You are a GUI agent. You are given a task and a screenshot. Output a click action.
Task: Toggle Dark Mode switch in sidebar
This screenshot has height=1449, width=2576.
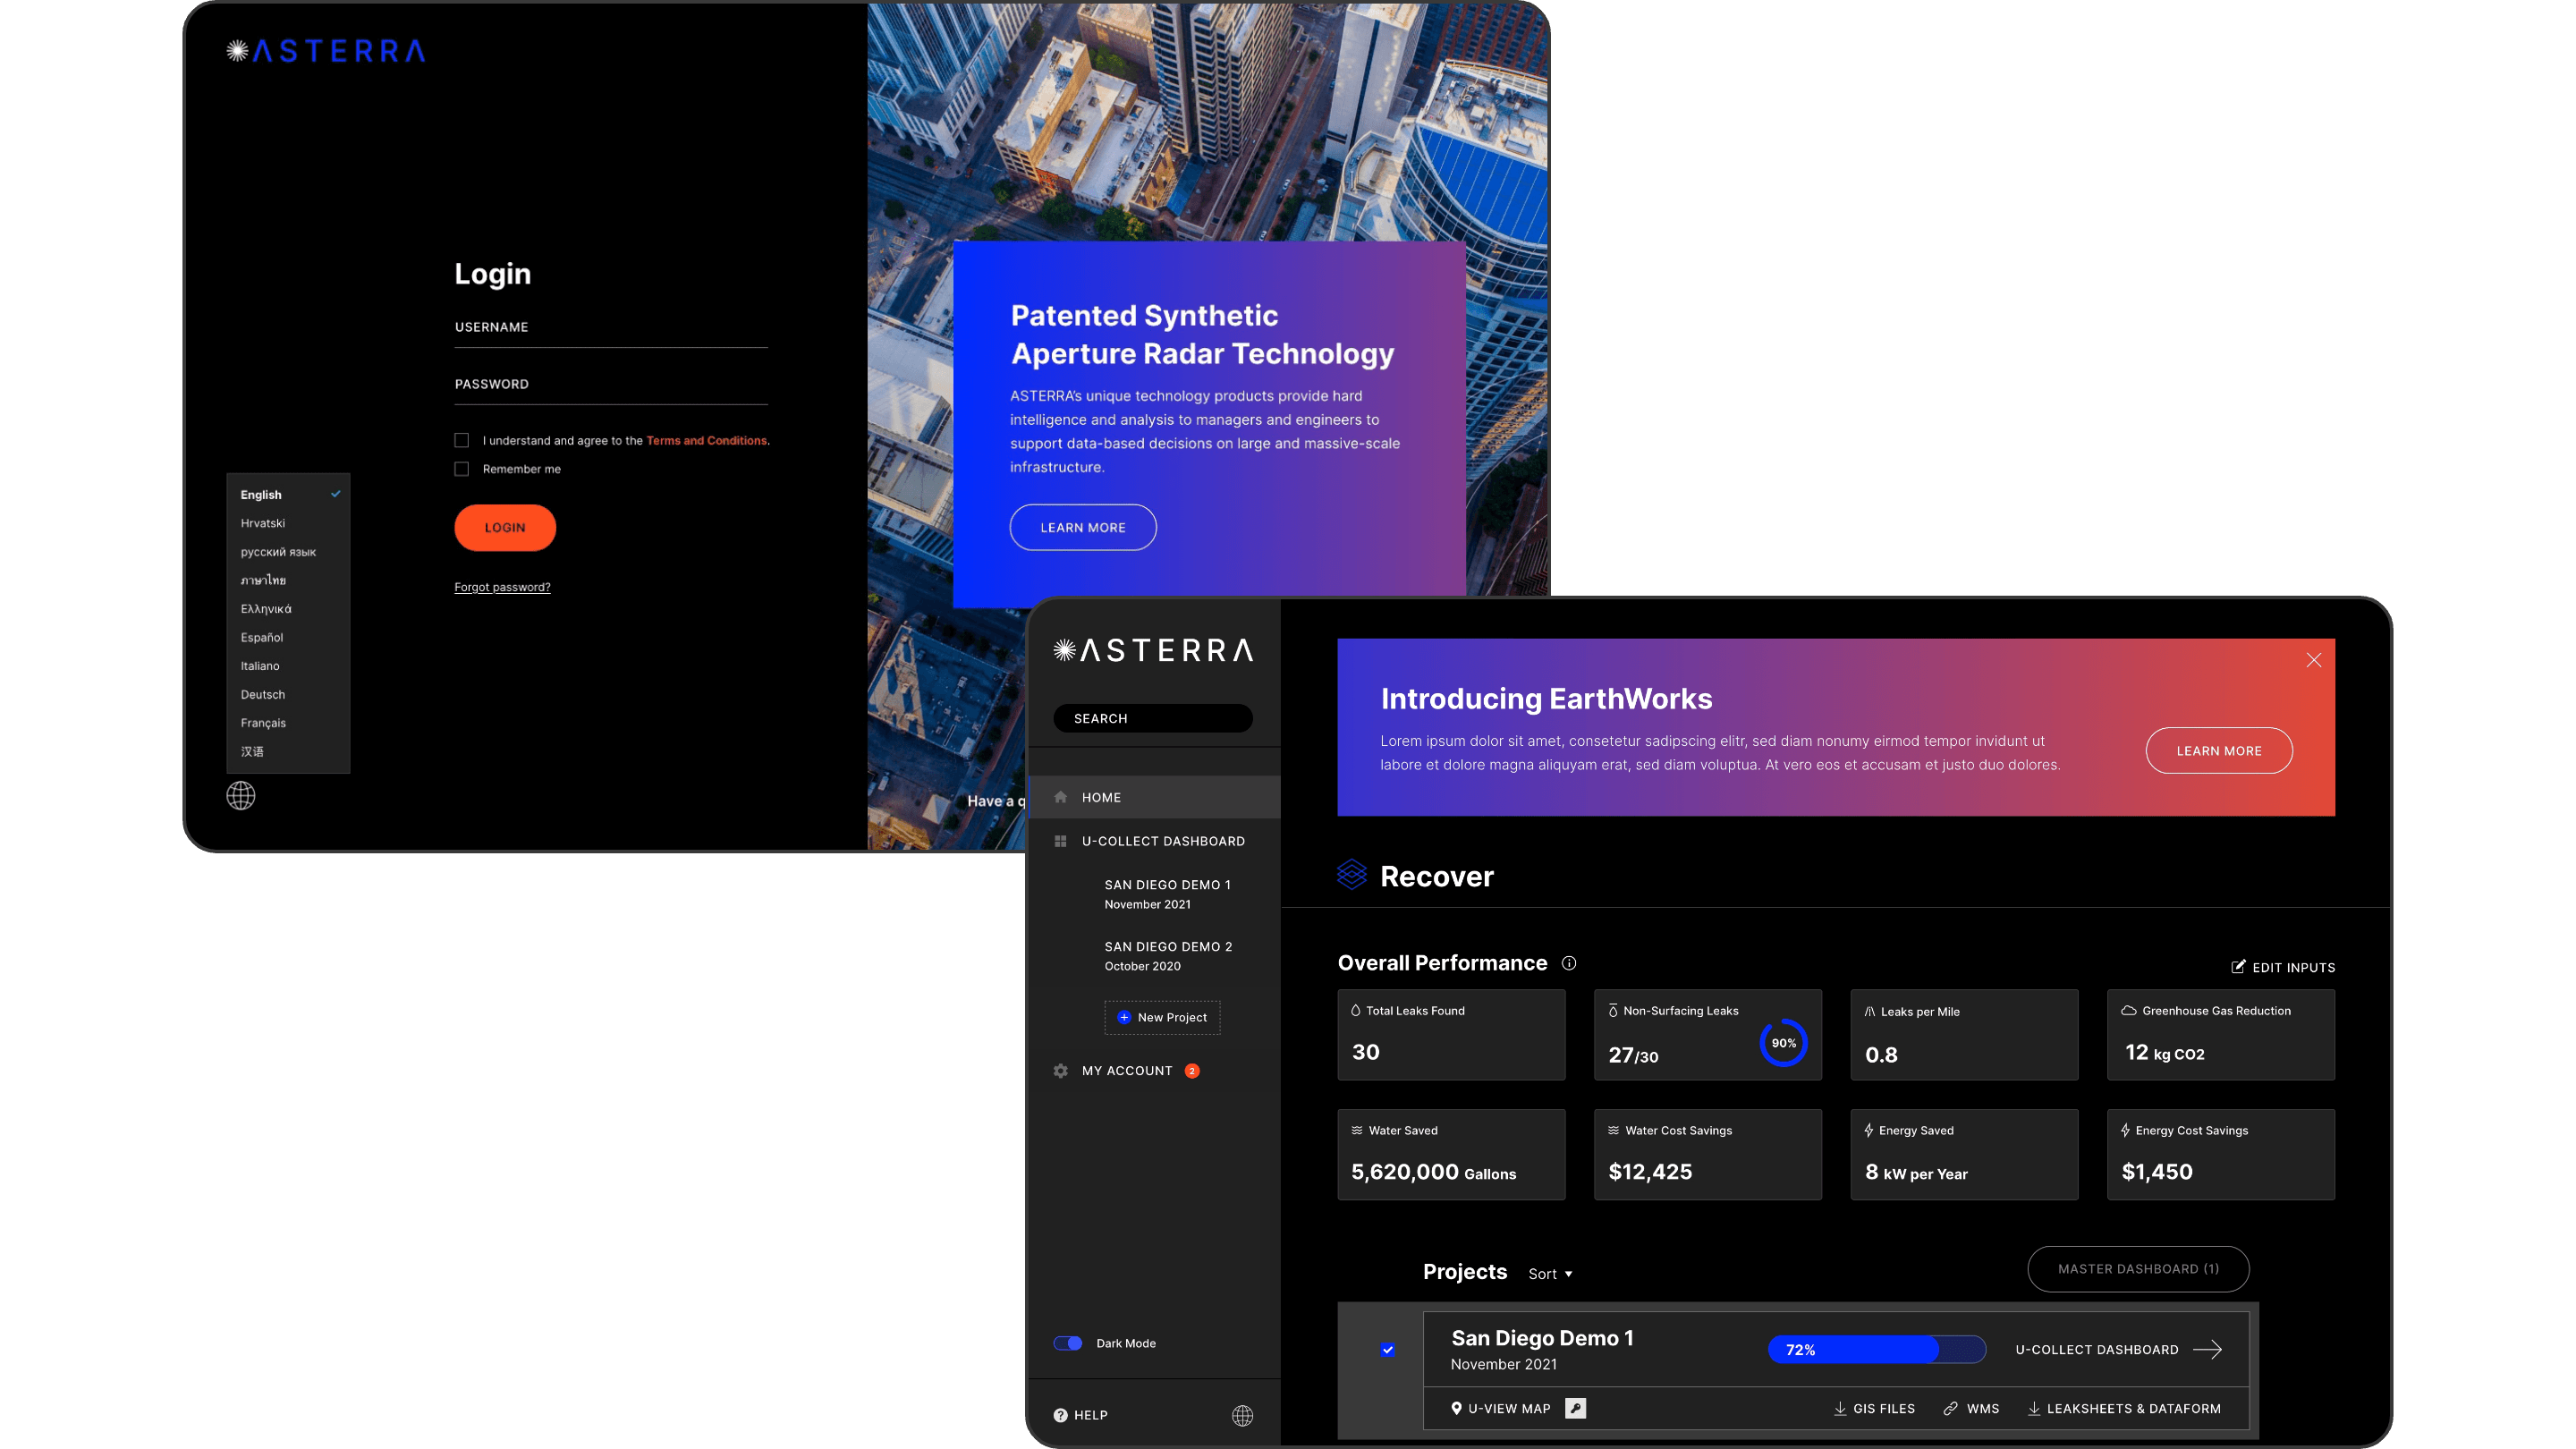point(1067,1343)
